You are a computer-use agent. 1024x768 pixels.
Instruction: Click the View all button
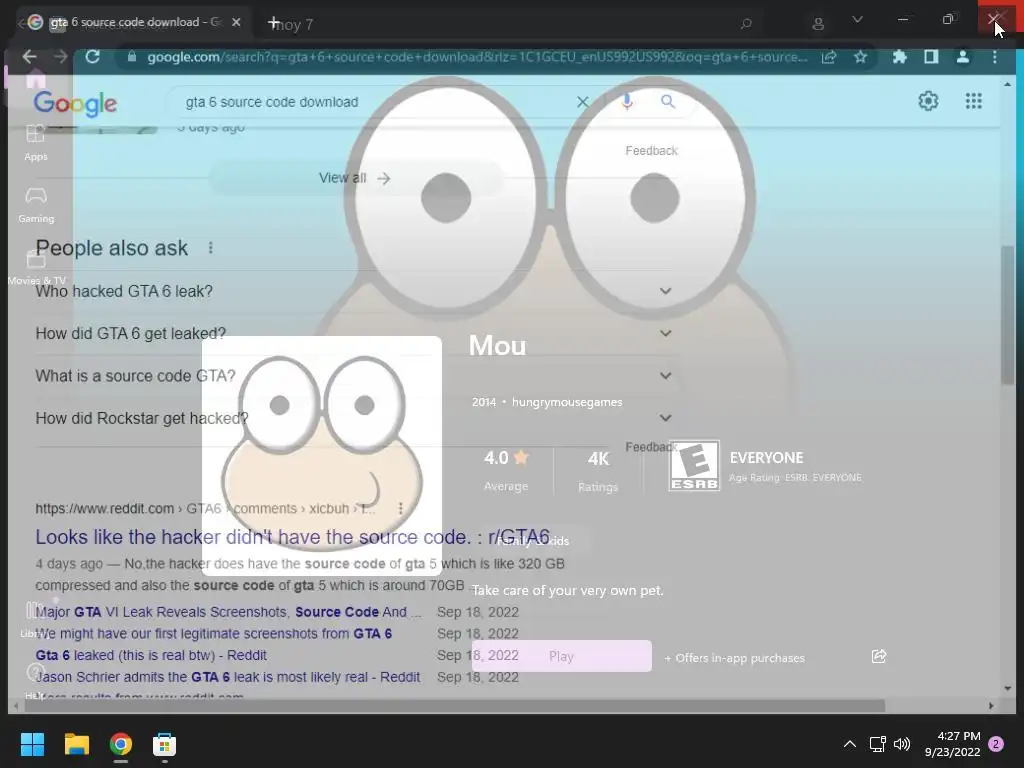(x=356, y=178)
